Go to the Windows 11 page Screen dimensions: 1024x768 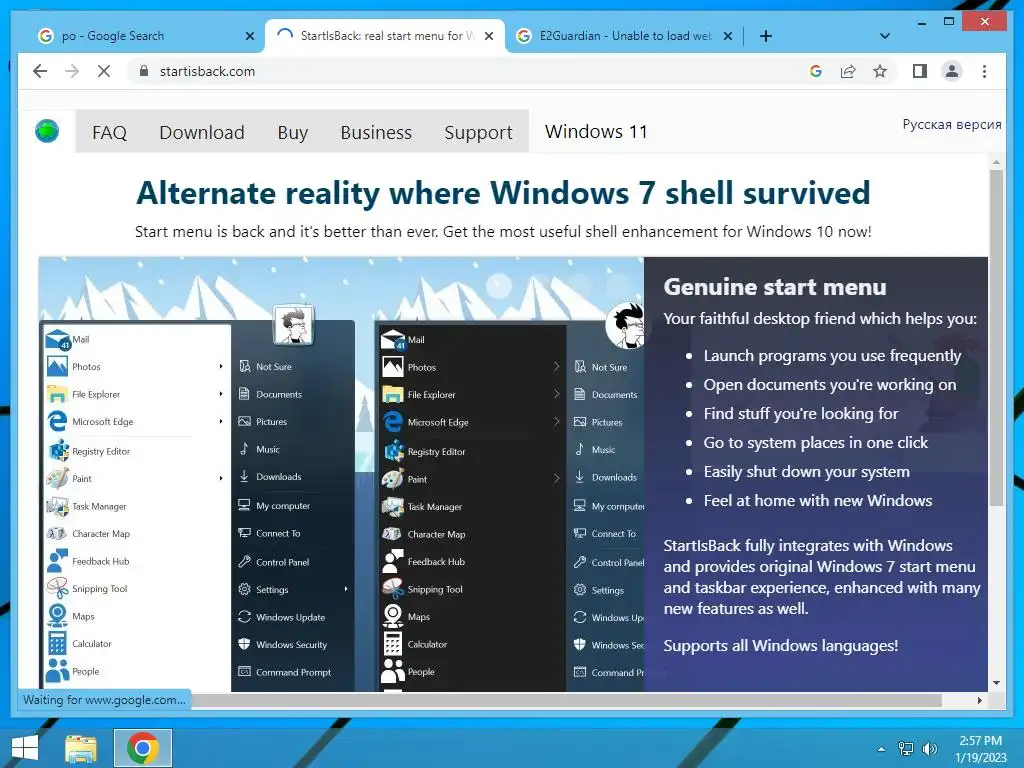click(596, 132)
